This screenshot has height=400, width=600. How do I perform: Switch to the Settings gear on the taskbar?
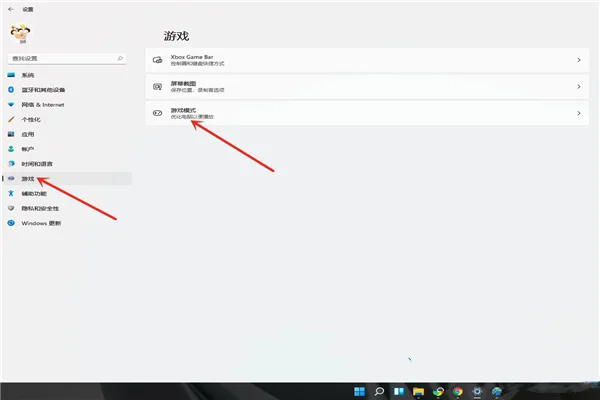coord(477,391)
